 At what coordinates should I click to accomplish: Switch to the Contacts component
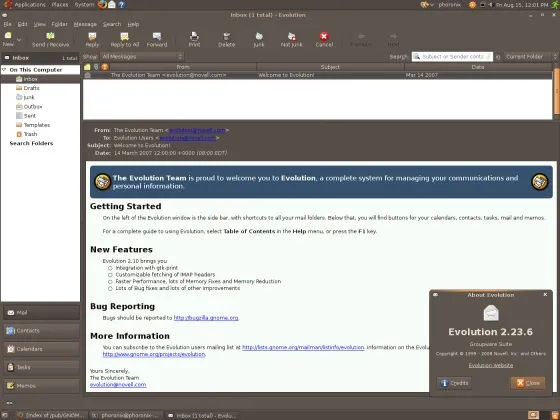click(x=41, y=331)
